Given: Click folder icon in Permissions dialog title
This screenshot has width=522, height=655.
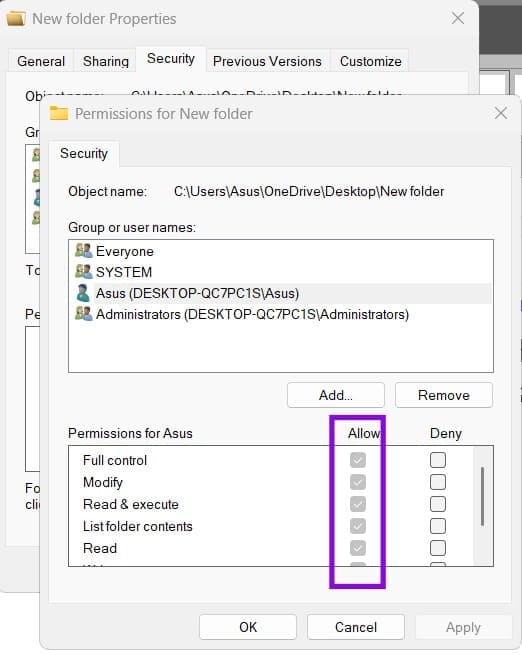Looking at the screenshot, I should 59,114.
